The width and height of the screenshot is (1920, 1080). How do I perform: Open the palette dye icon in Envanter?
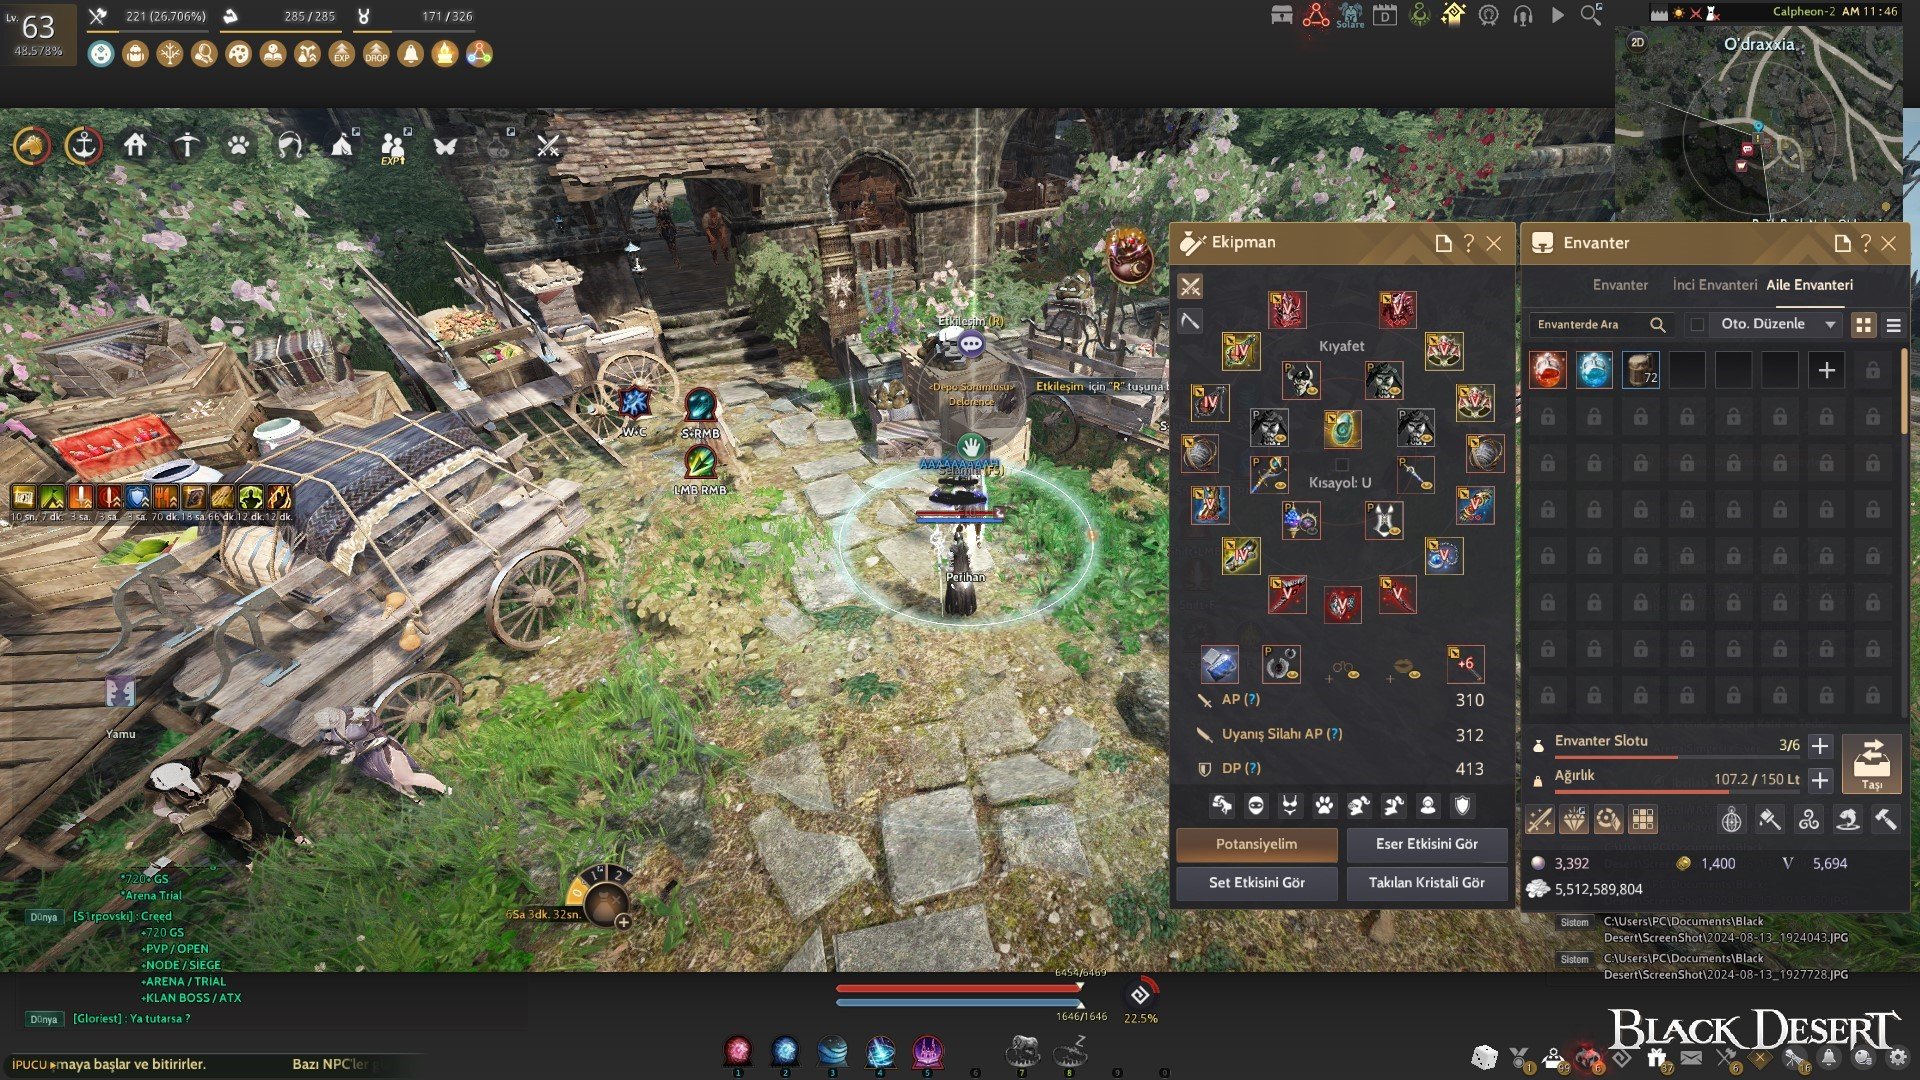coord(1608,821)
